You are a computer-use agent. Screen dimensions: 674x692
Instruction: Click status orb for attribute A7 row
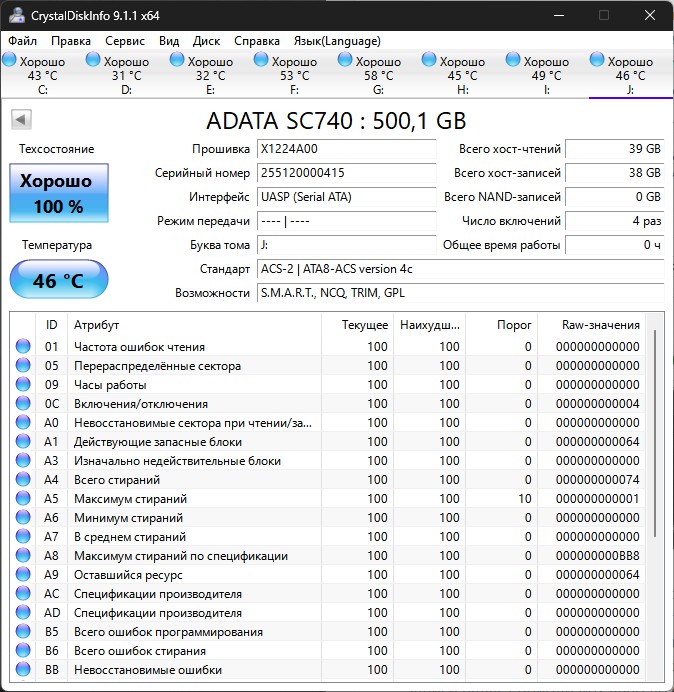coord(23,536)
